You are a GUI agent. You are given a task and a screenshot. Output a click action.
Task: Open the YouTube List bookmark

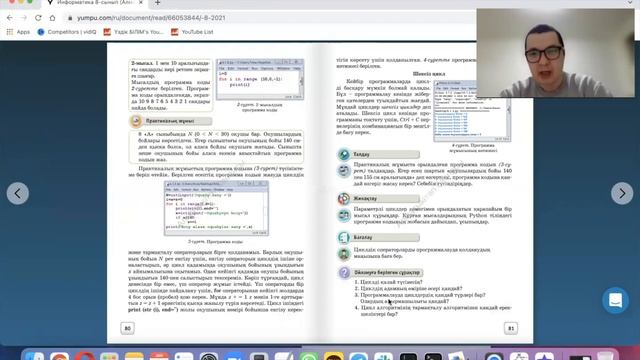[192, 32]
